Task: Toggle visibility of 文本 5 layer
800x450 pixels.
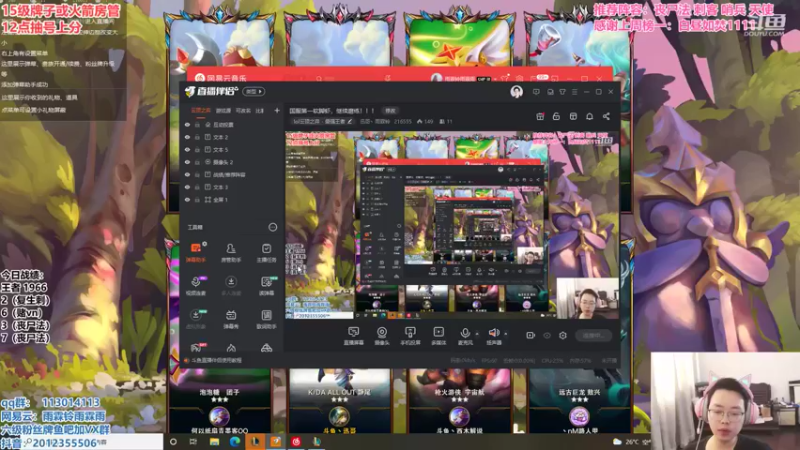Action: 187,149
